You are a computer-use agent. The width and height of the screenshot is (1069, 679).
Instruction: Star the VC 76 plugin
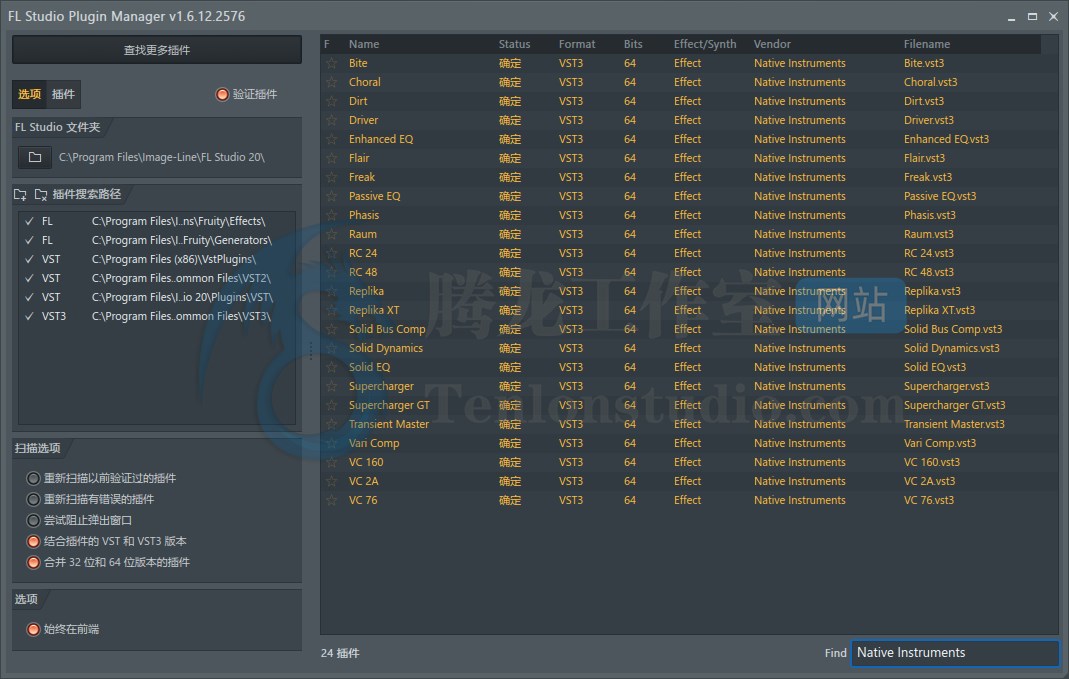point(331,500)
